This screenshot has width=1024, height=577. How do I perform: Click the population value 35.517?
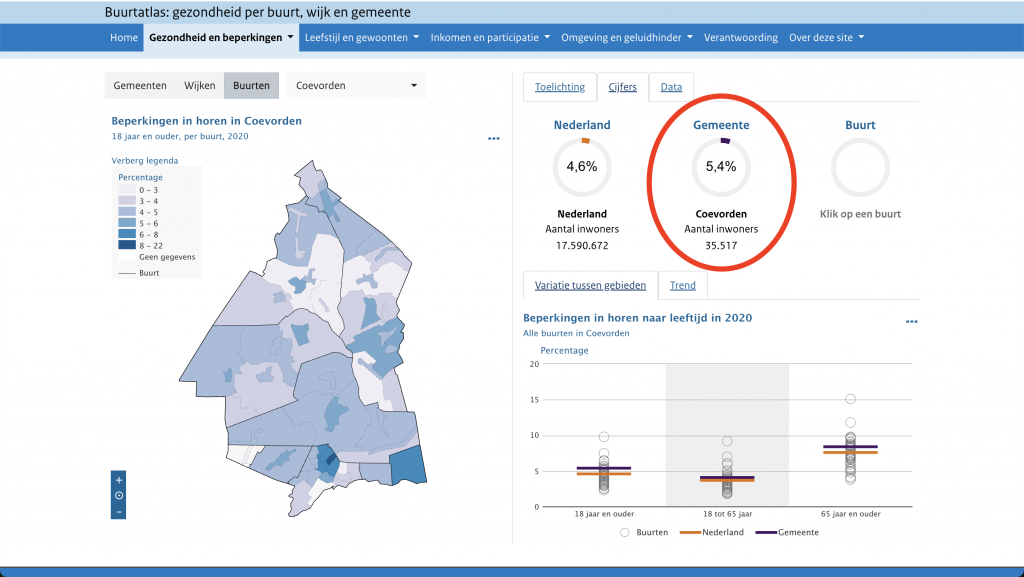[x=721, y=246]
